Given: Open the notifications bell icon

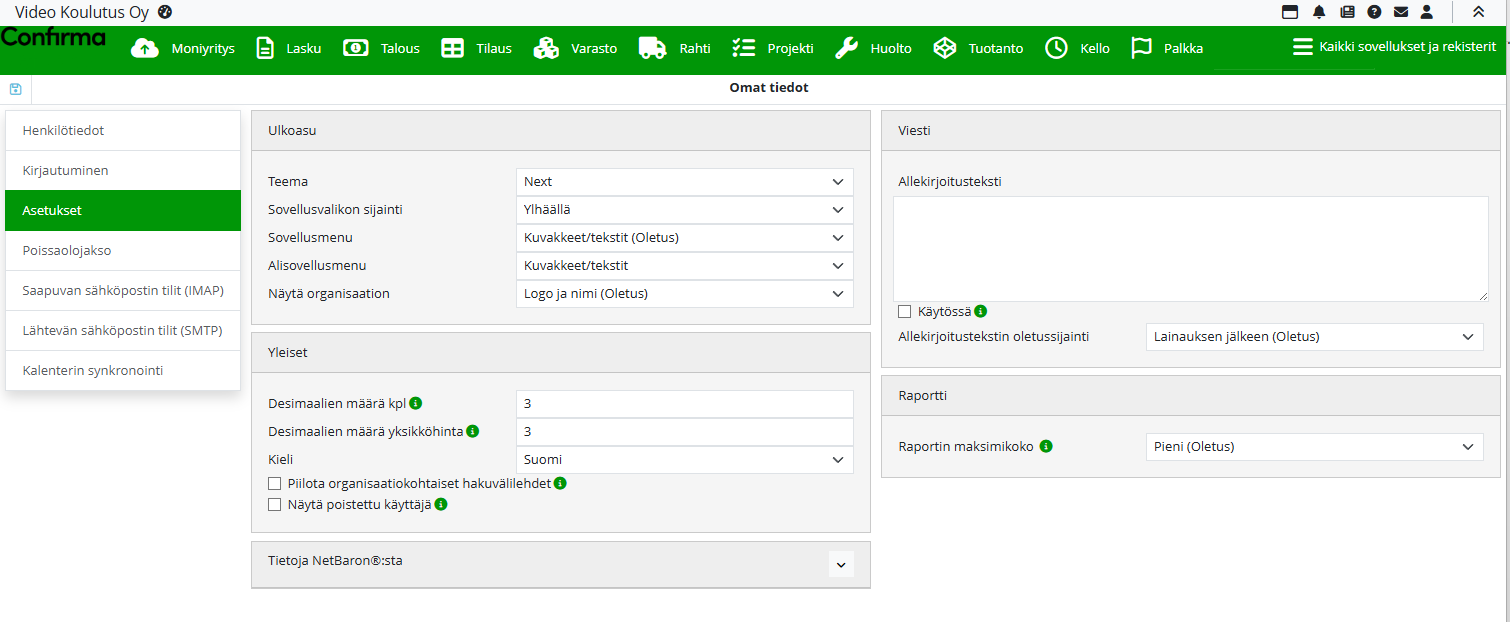Looking at the screenshot, I should click(1319, 12).
